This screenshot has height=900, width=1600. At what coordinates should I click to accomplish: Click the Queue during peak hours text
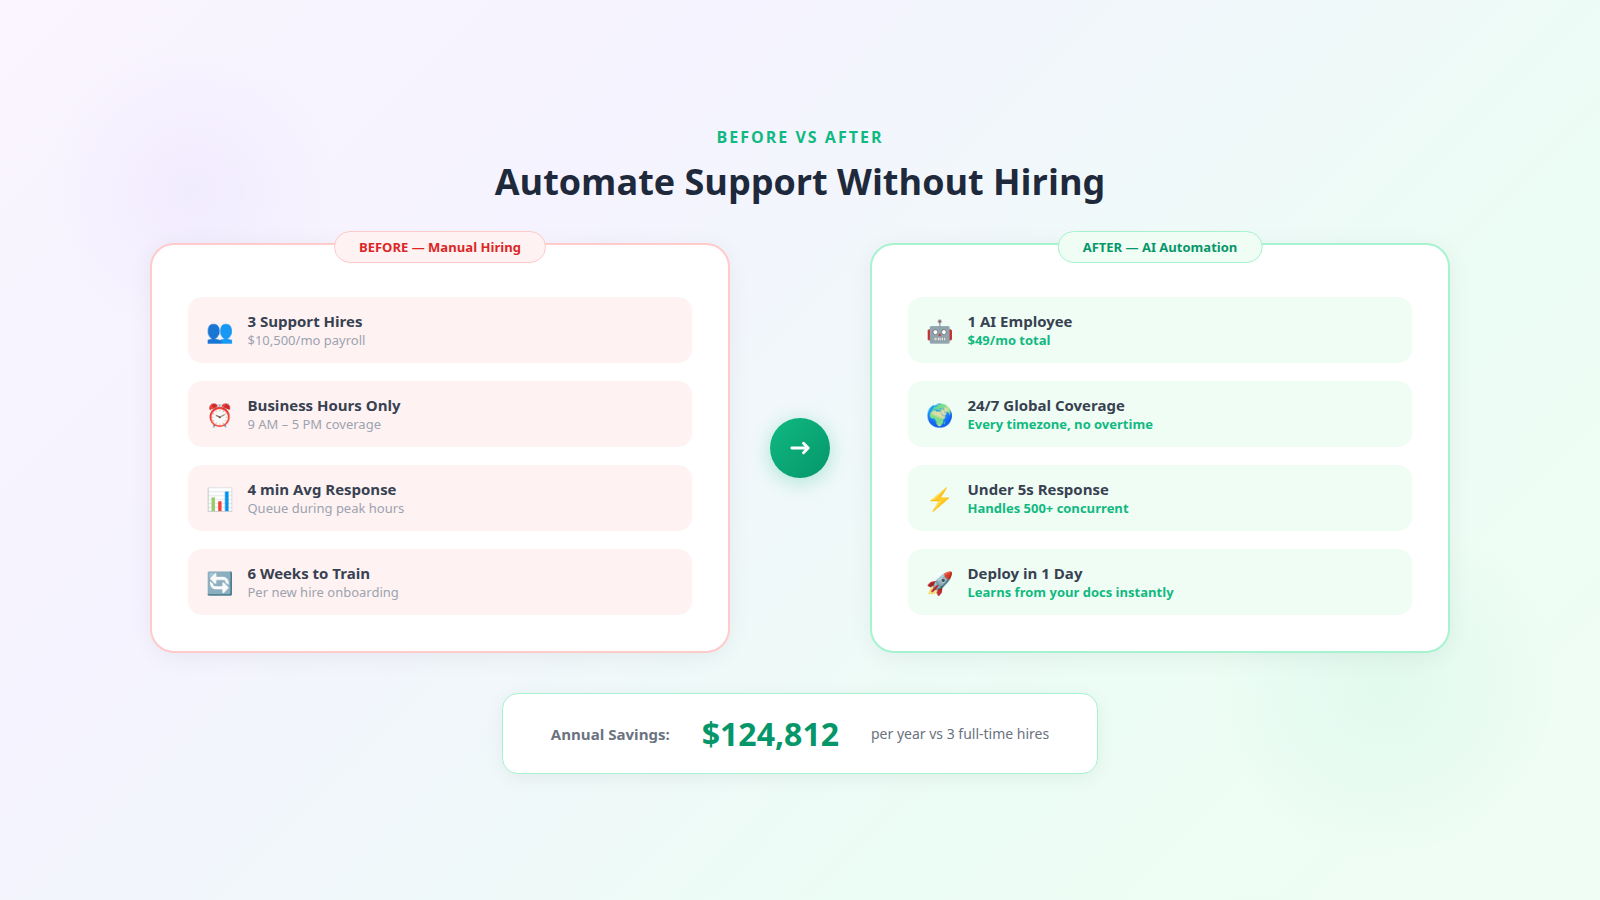point(326,509)
